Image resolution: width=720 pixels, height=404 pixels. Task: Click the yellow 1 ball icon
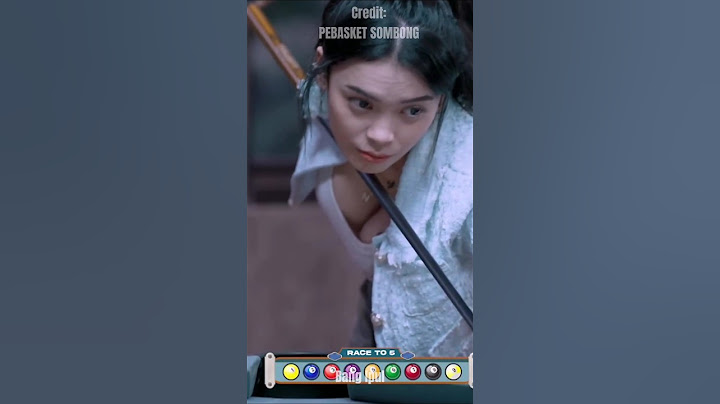click(x=291, y=371)
